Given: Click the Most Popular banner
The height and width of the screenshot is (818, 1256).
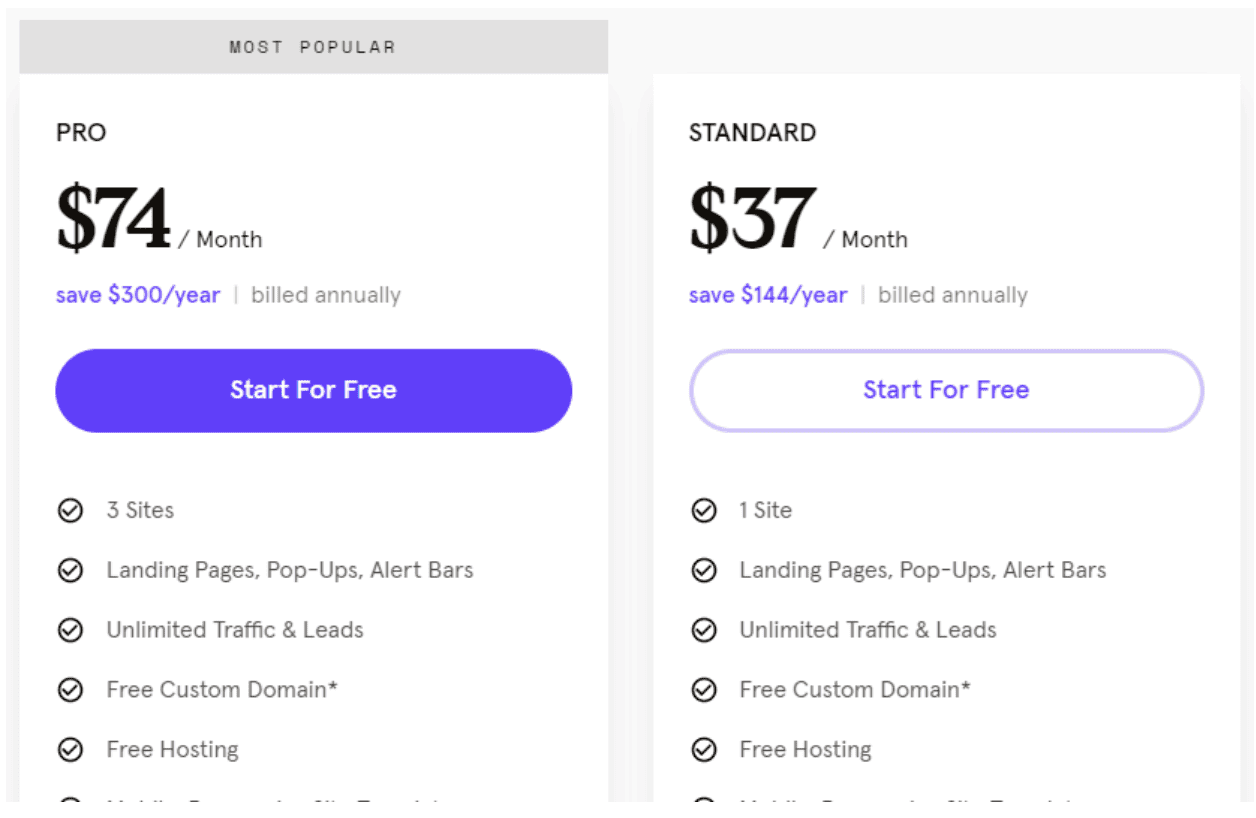Looking at the screenshot, I should pos(313,47).
